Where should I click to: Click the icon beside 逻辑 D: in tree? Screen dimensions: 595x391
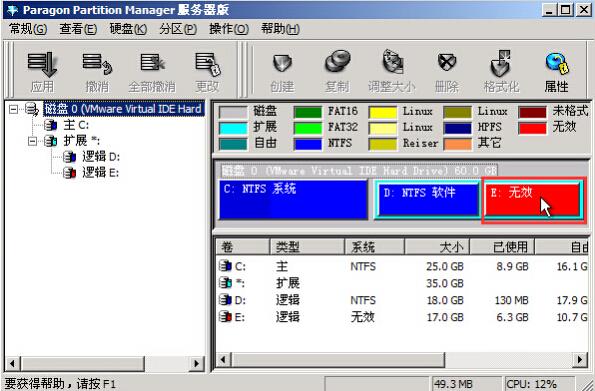(69, 157)
